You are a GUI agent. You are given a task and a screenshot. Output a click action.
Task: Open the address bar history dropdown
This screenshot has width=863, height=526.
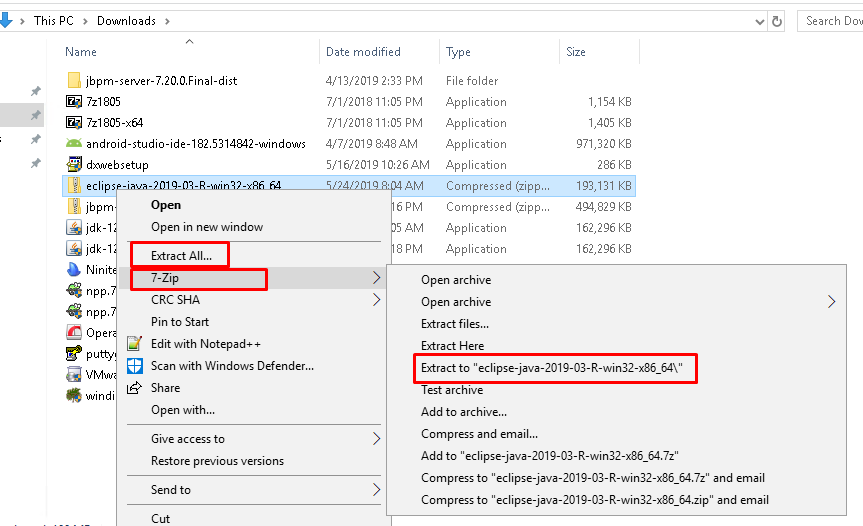click(760, 21)
